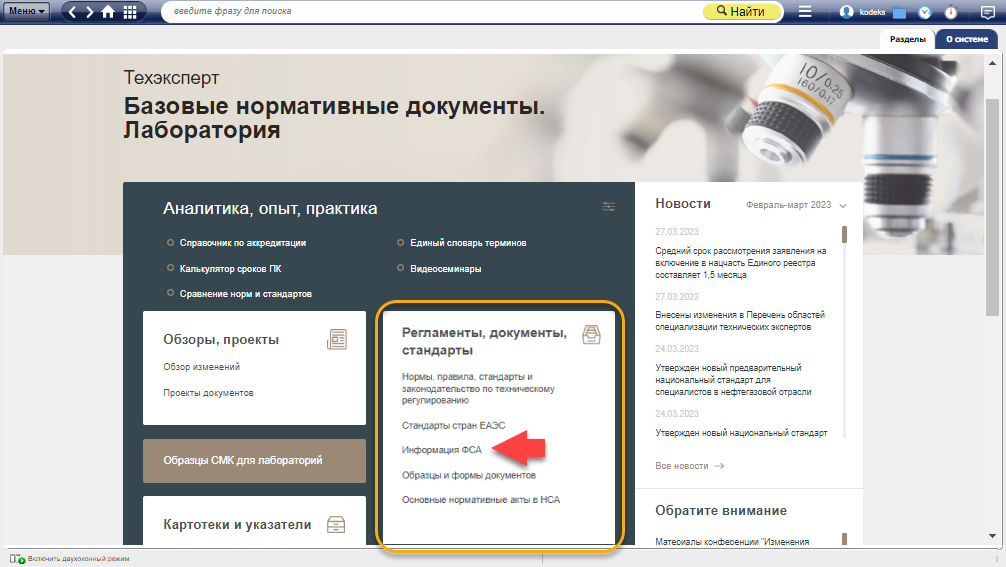Open the stopwatch control icon
This screenshot has width=1006, height=567.
(x=951, y=12)
